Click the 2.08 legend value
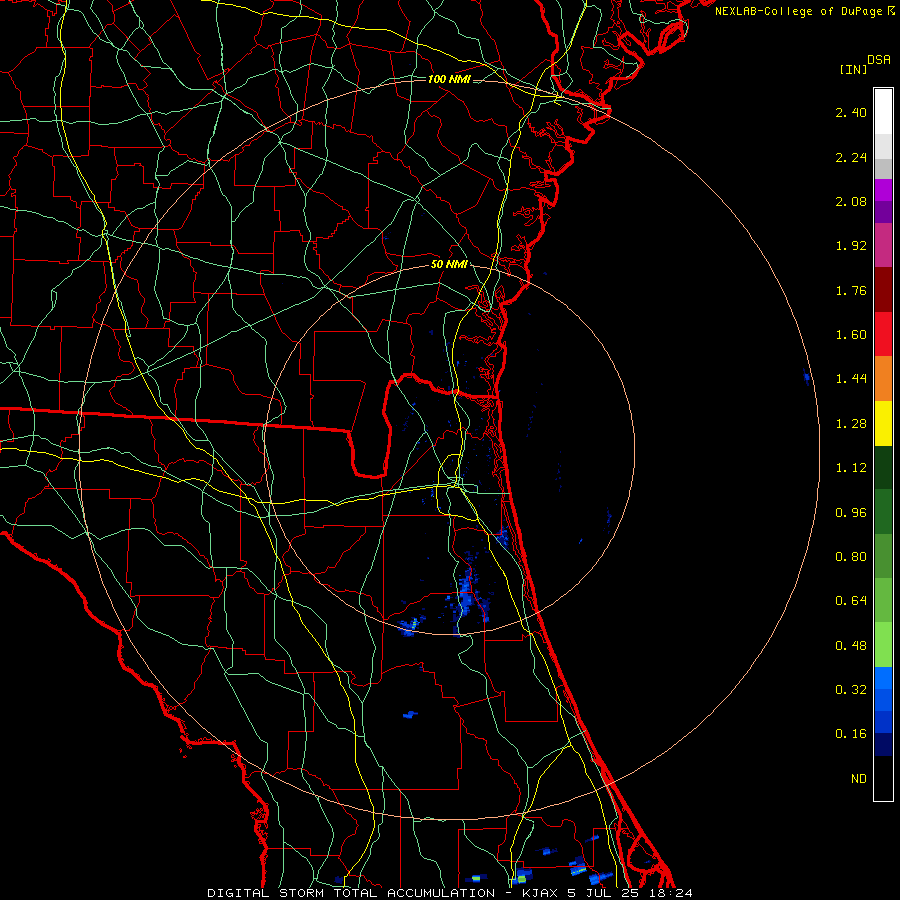The height and width of the screenshot is (900, 900). tap(851, 201)
